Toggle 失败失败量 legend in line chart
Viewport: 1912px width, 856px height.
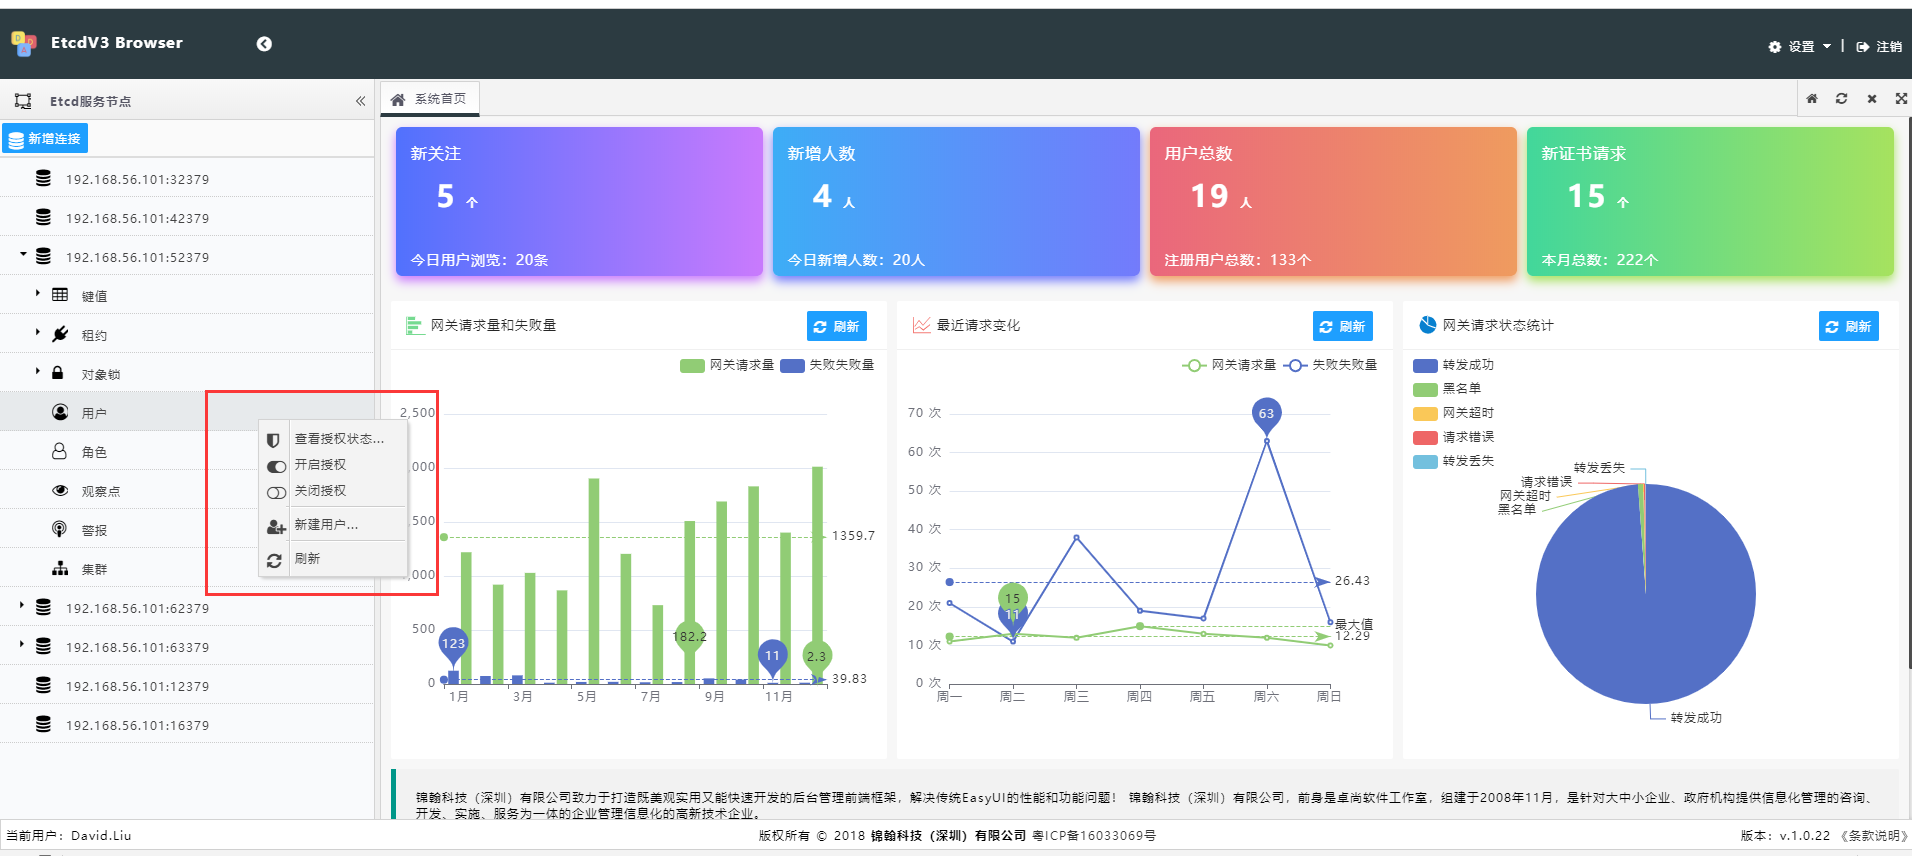coord(1330,365)
